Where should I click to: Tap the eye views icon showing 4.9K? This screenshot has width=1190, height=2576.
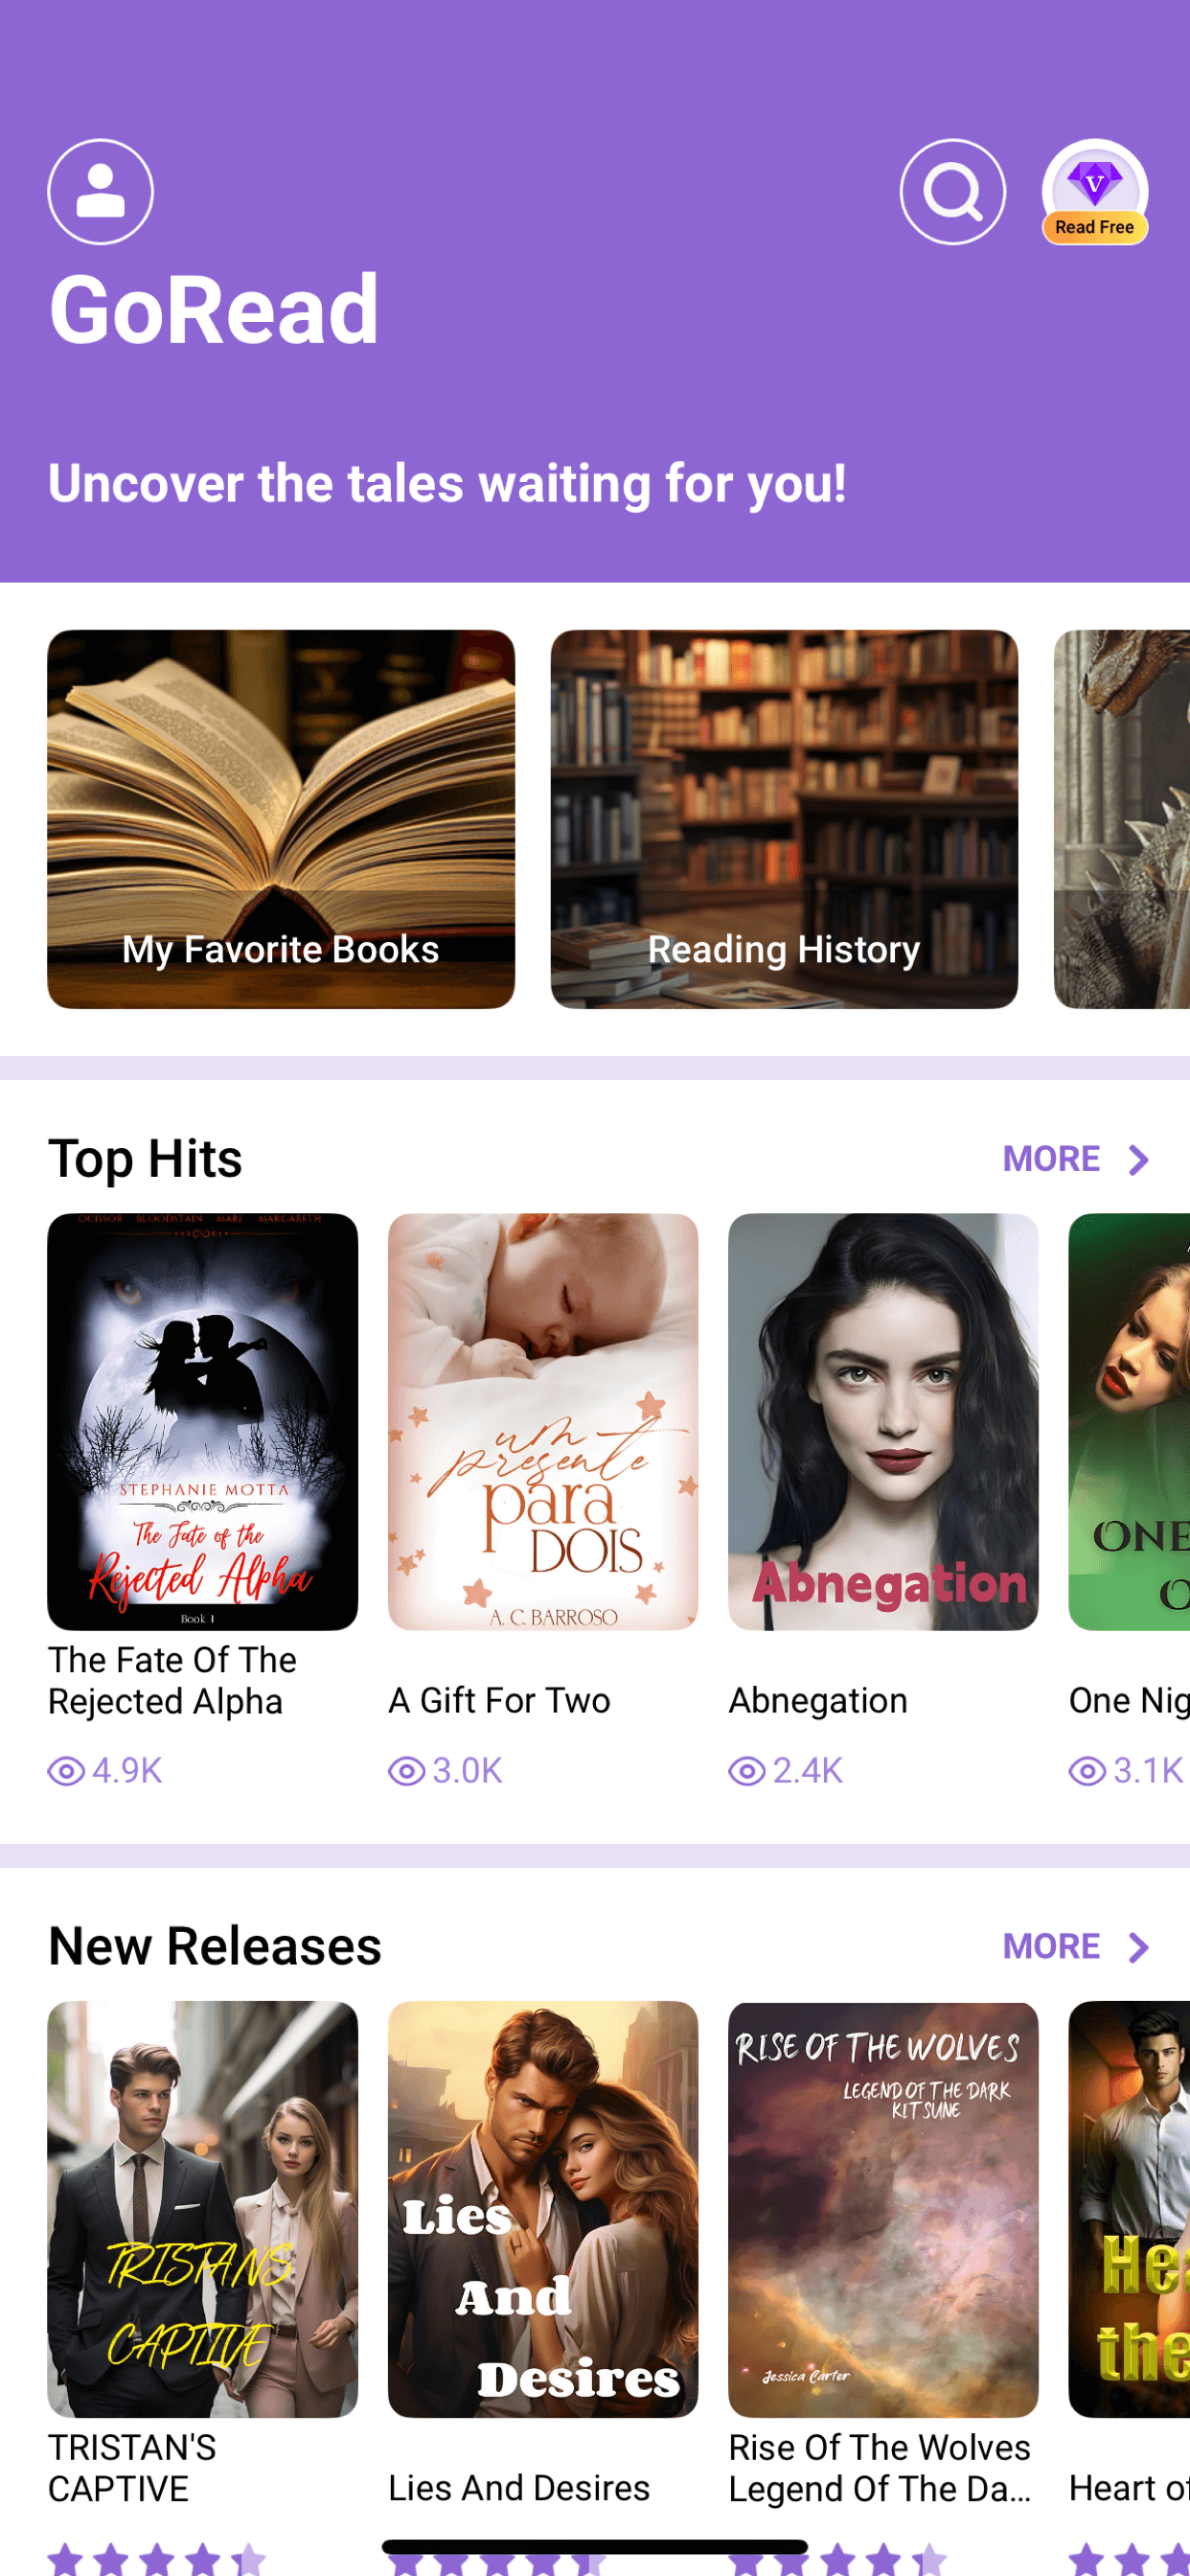pos(66,1771)
